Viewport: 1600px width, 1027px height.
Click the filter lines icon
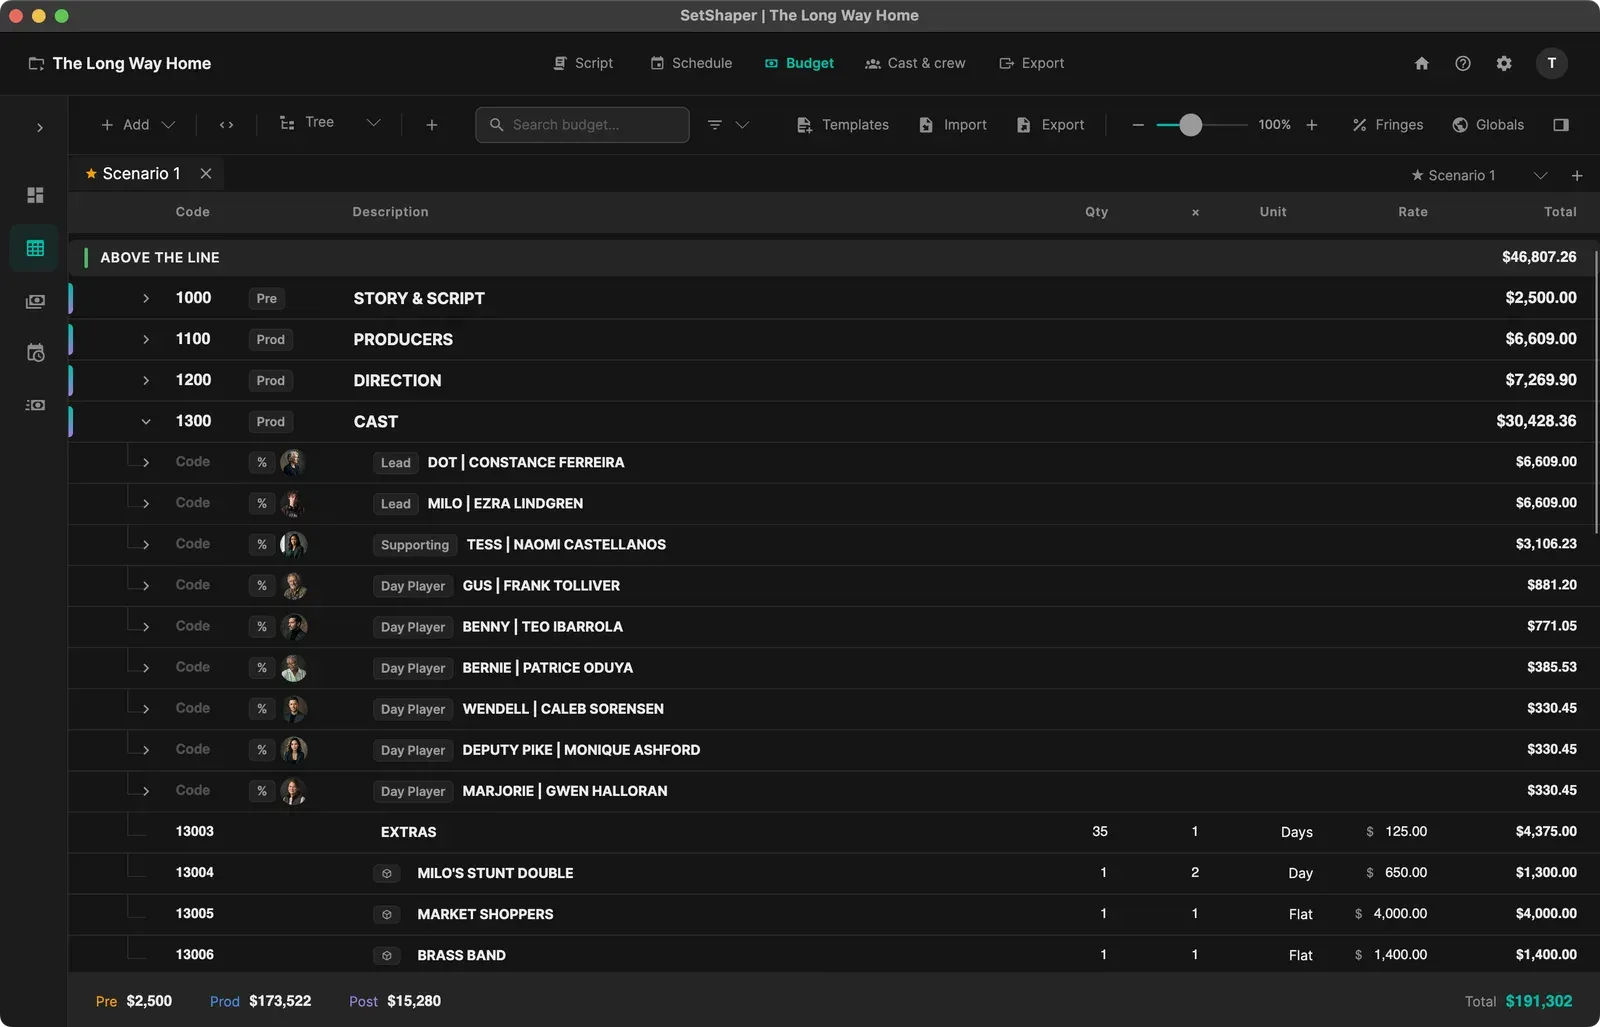tap(715, 125)
